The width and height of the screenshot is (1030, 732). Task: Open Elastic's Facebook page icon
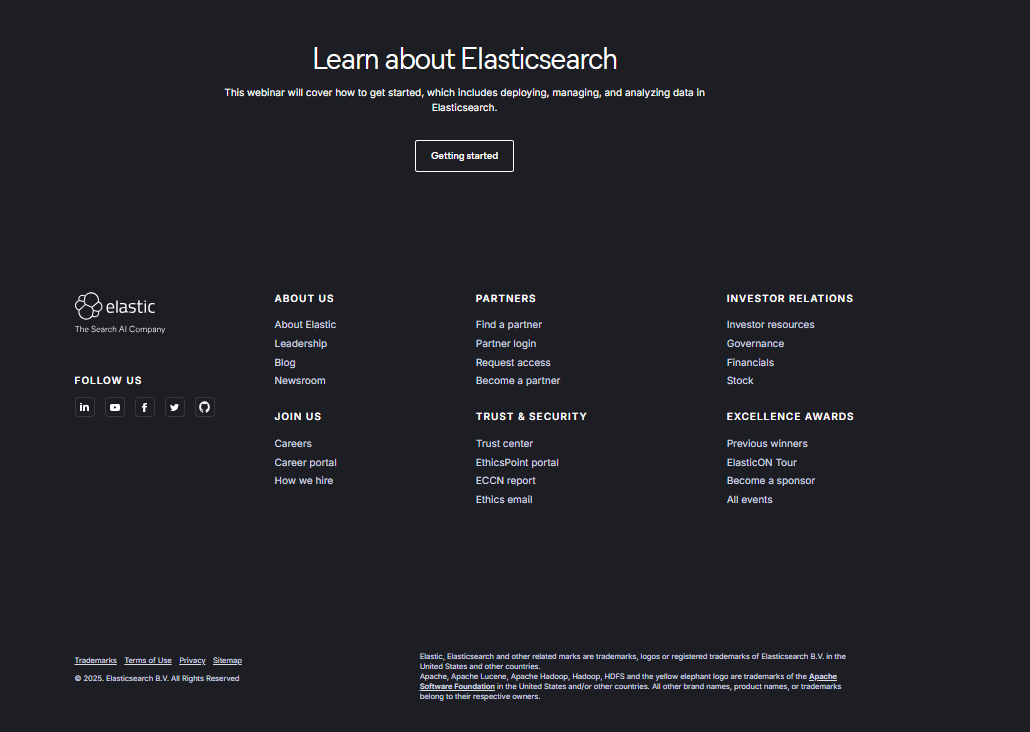[x=145, y=407]
